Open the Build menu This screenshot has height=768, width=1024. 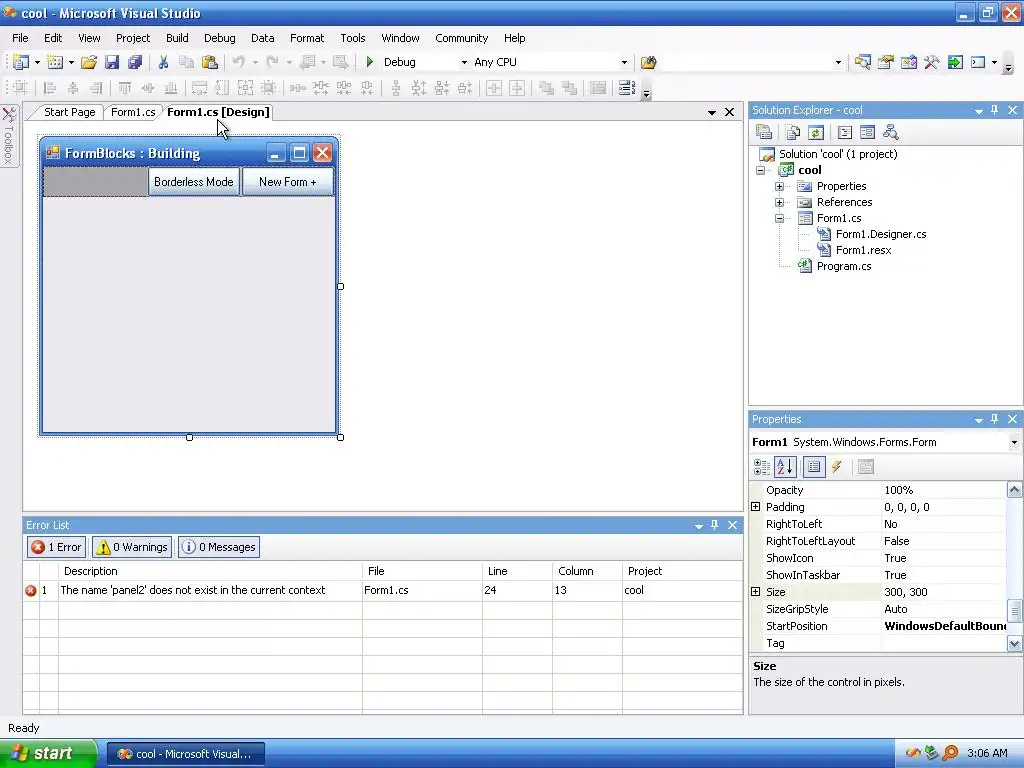coord(177,38)
